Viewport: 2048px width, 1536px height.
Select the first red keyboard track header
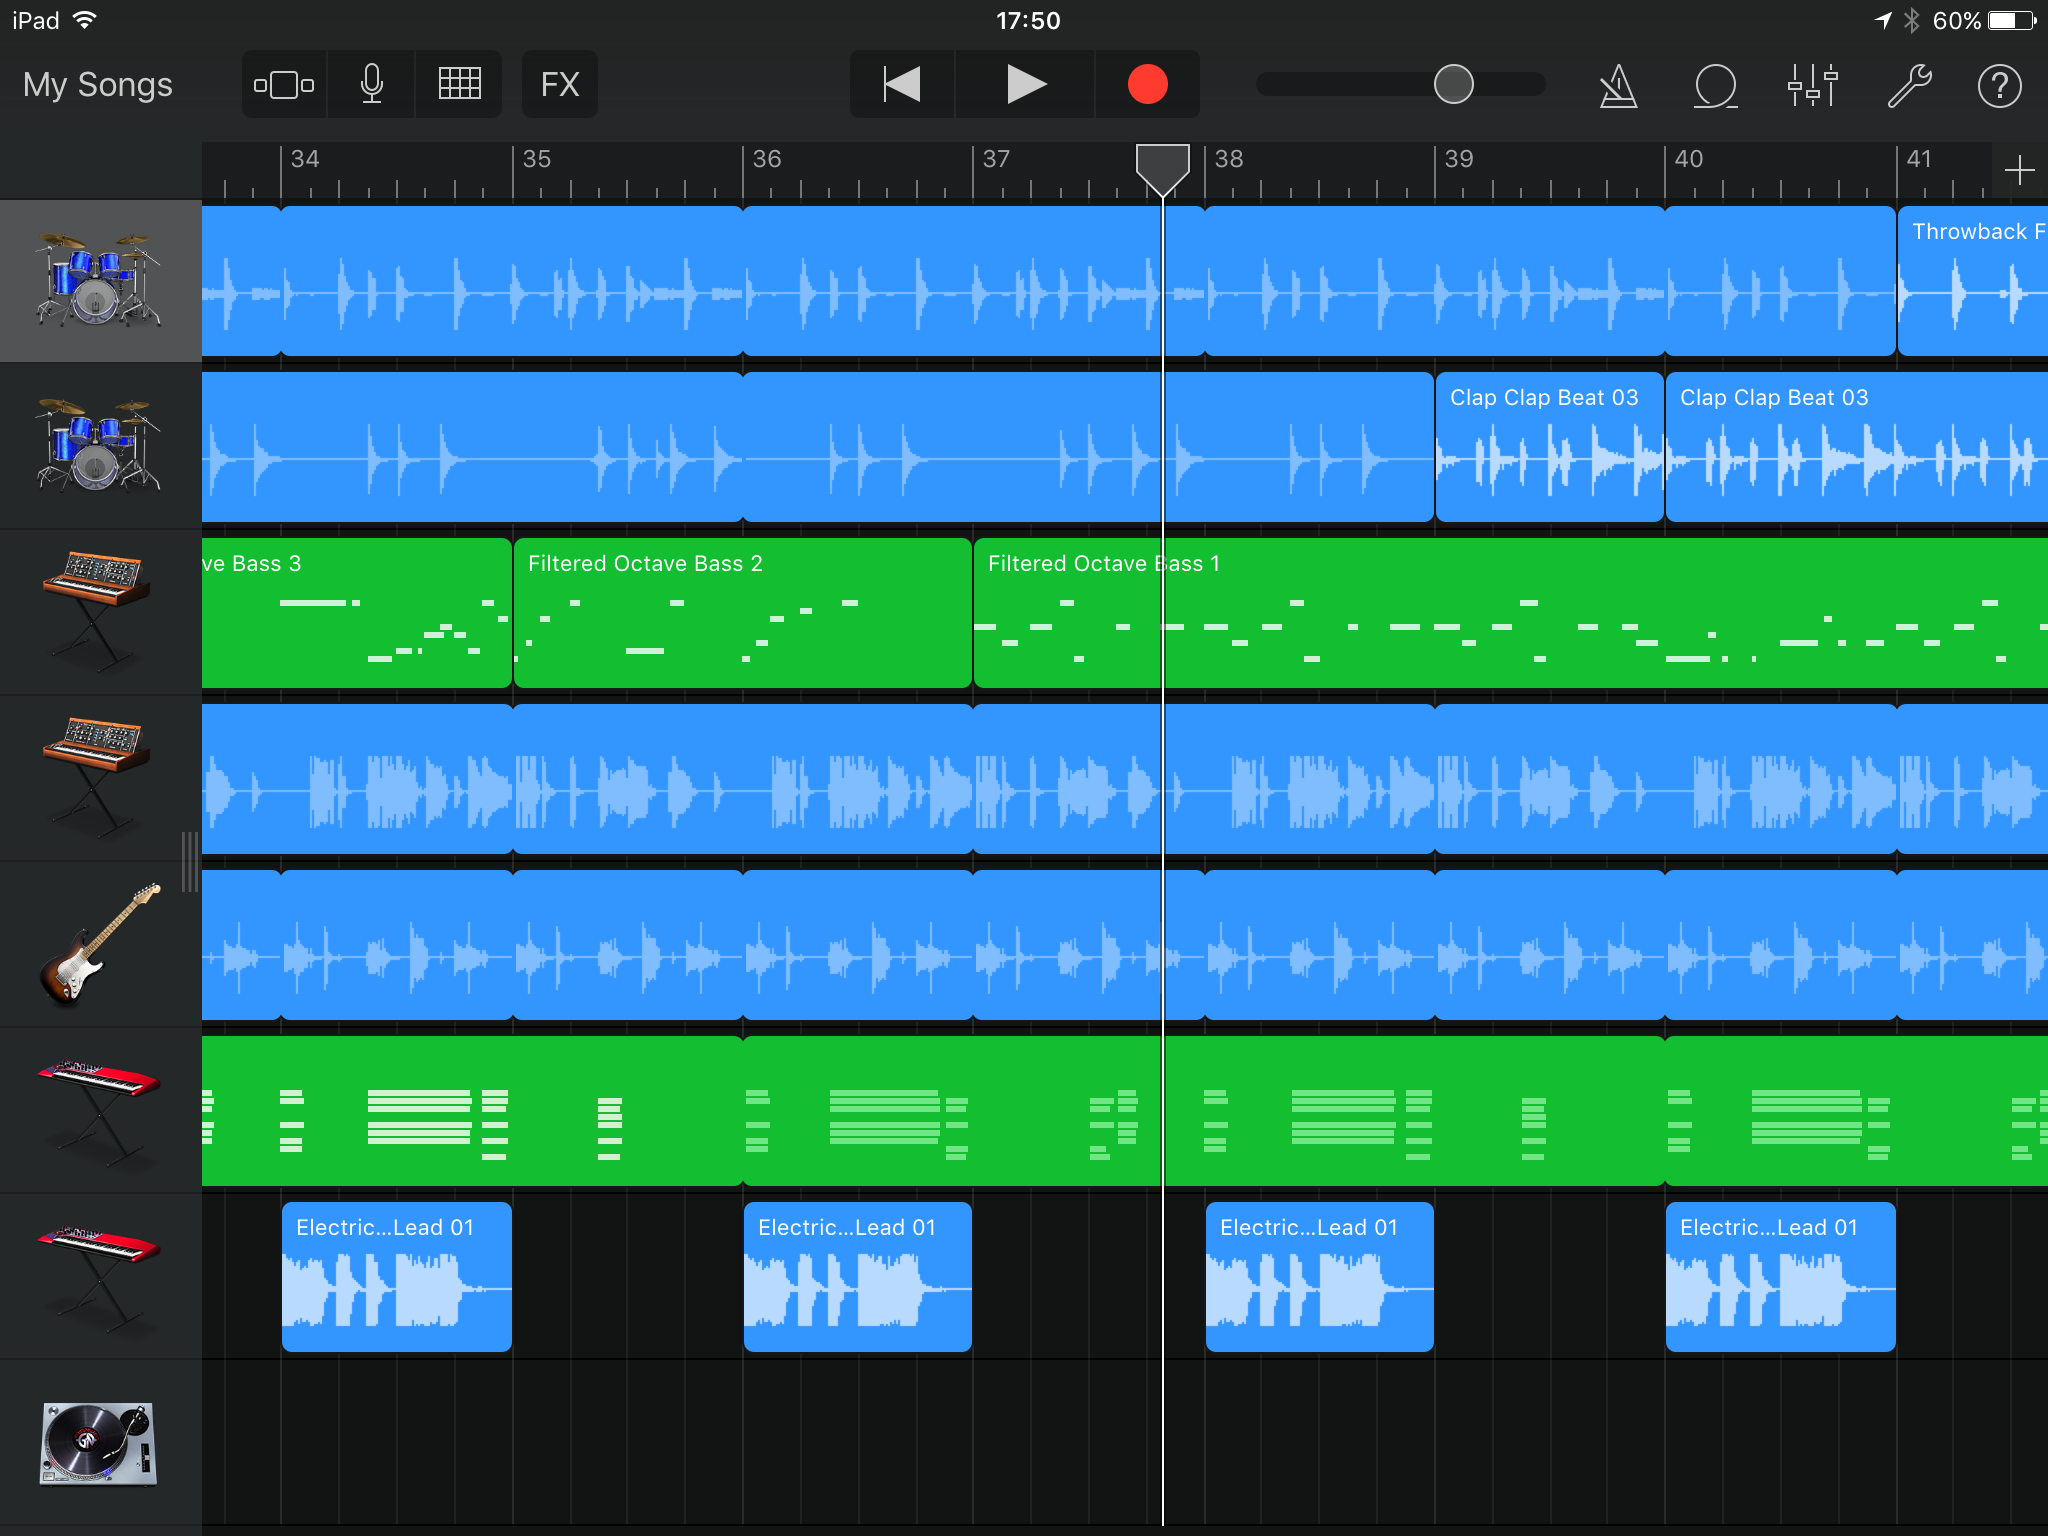click(x=100, y=1111)
